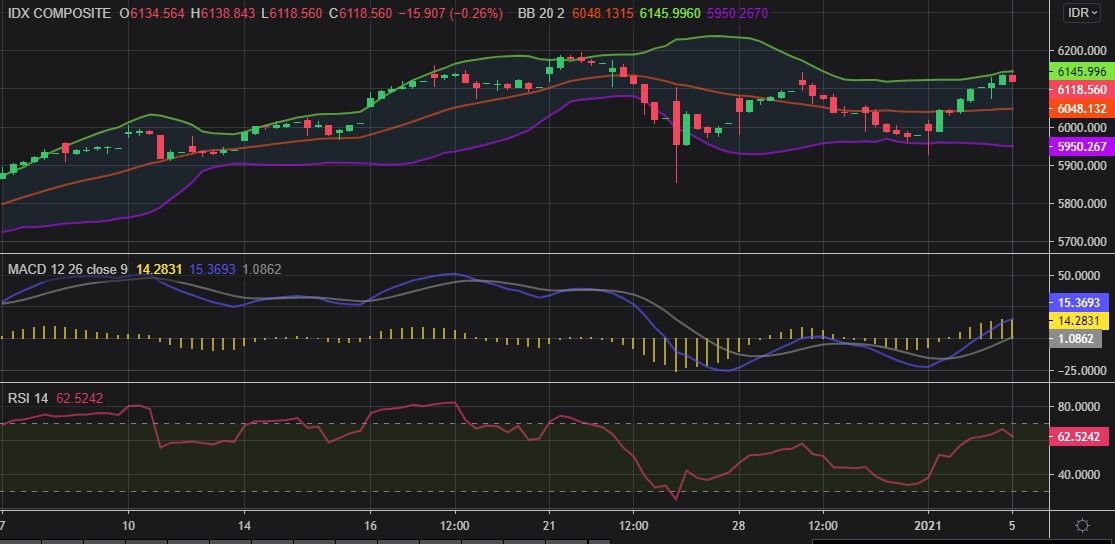Image resolution: width=1115 pixels, height=544 pixels.
Task: Open the IDR currency dropdown
Action: point(1084,14)
